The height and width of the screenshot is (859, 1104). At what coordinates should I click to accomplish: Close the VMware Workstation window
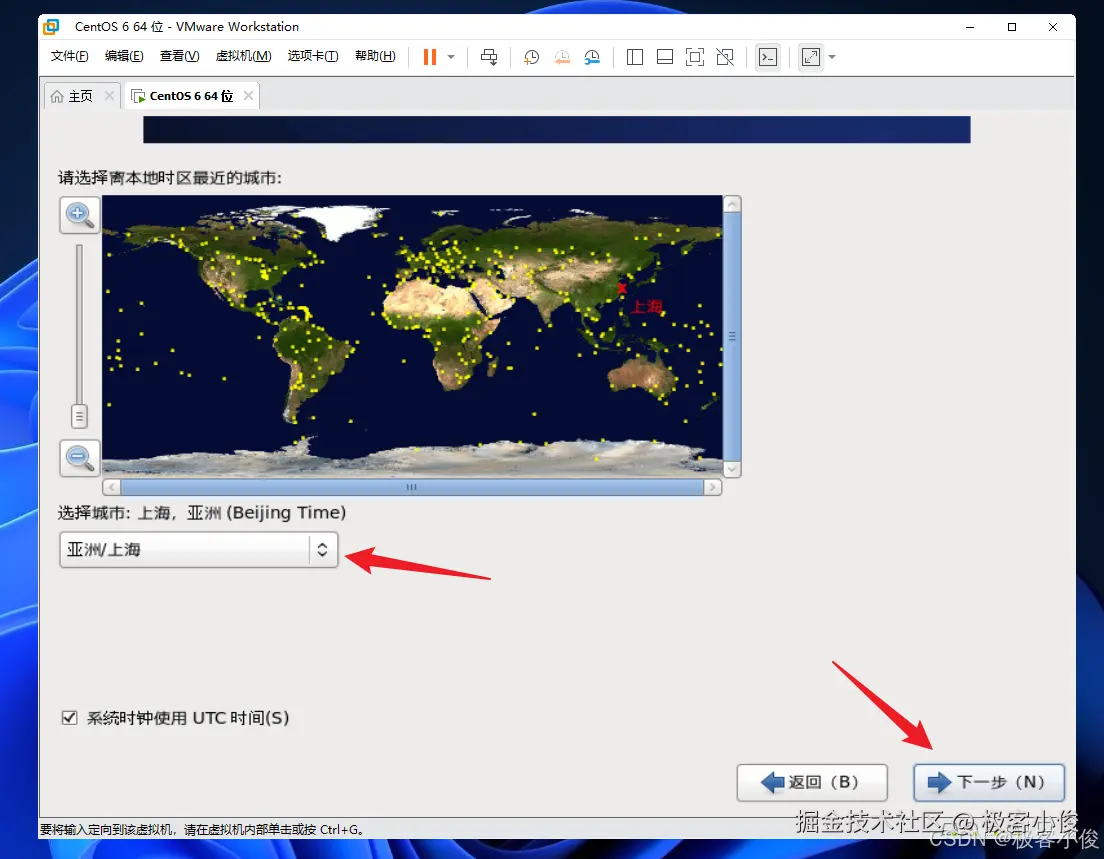coord(1053,27)
